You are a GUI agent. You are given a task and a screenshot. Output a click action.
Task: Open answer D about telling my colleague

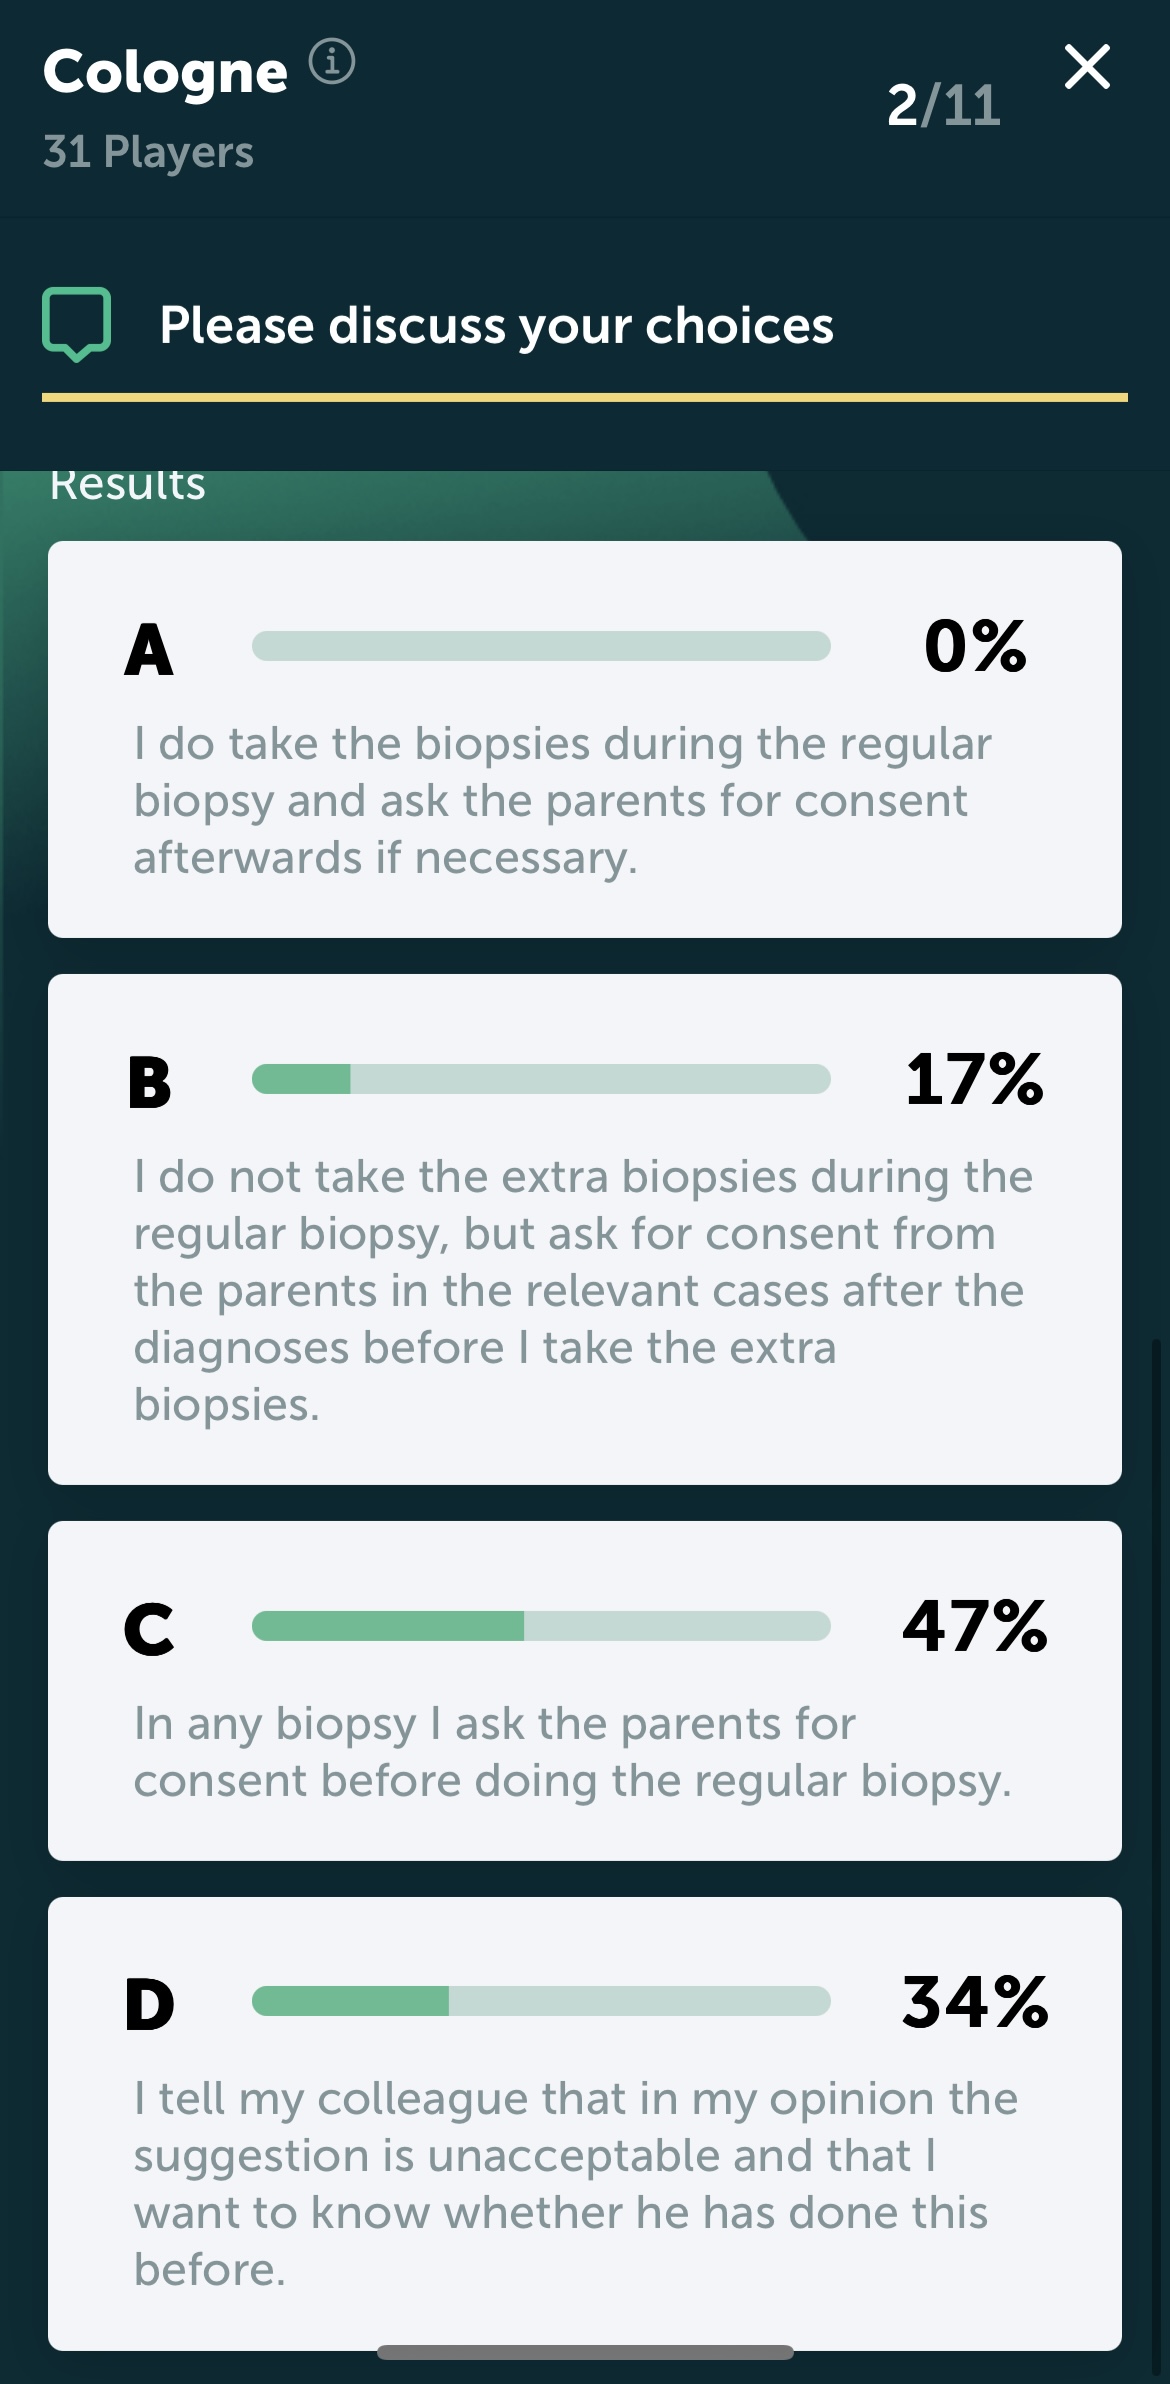click(585, 2124)
